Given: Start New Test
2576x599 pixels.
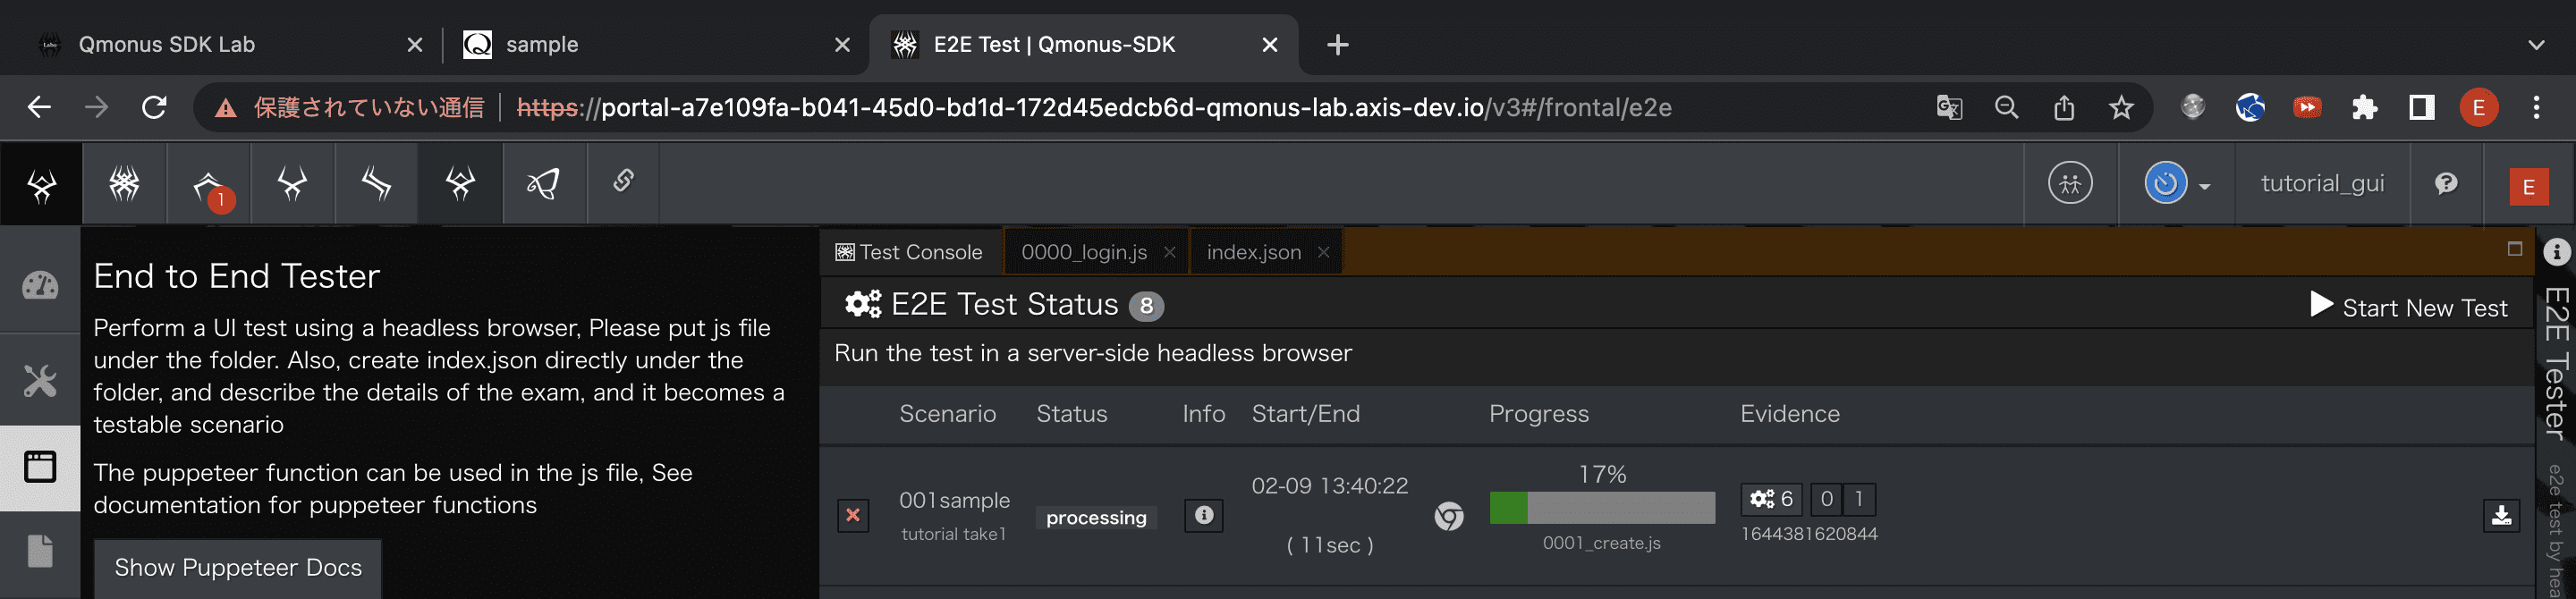Looking at the screenshot, I should pyautogui.click(x=2409, y=307).
